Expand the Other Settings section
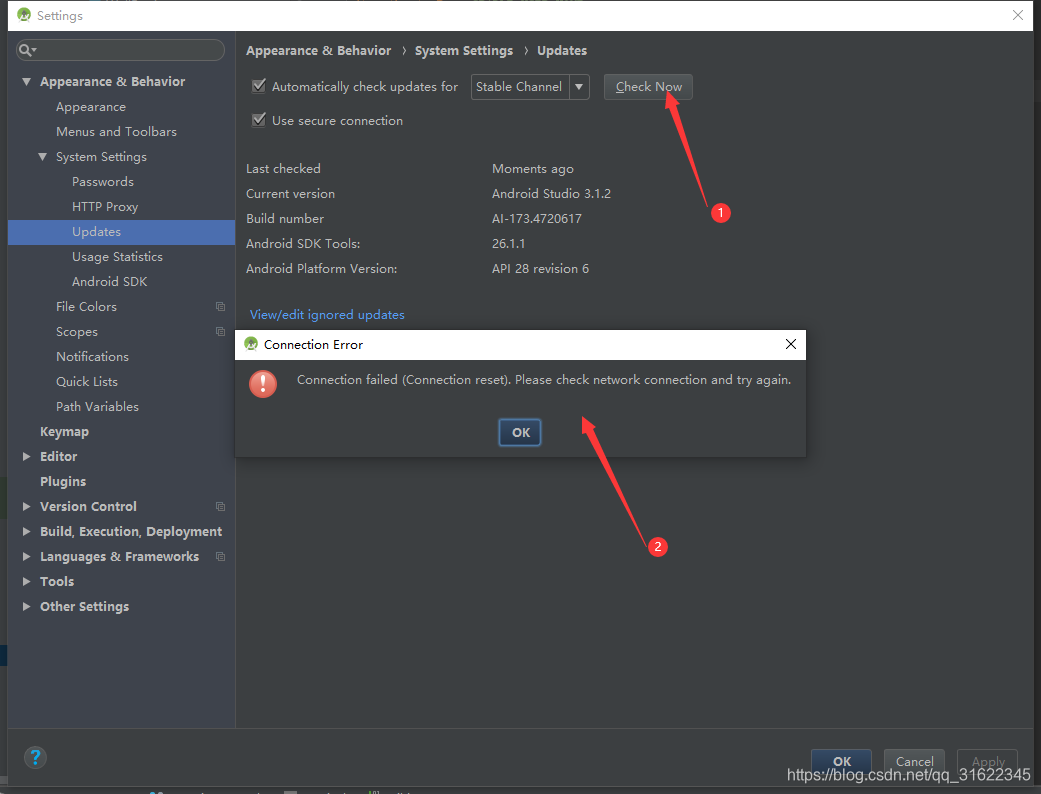1041x794 pixels. point(27,606)
